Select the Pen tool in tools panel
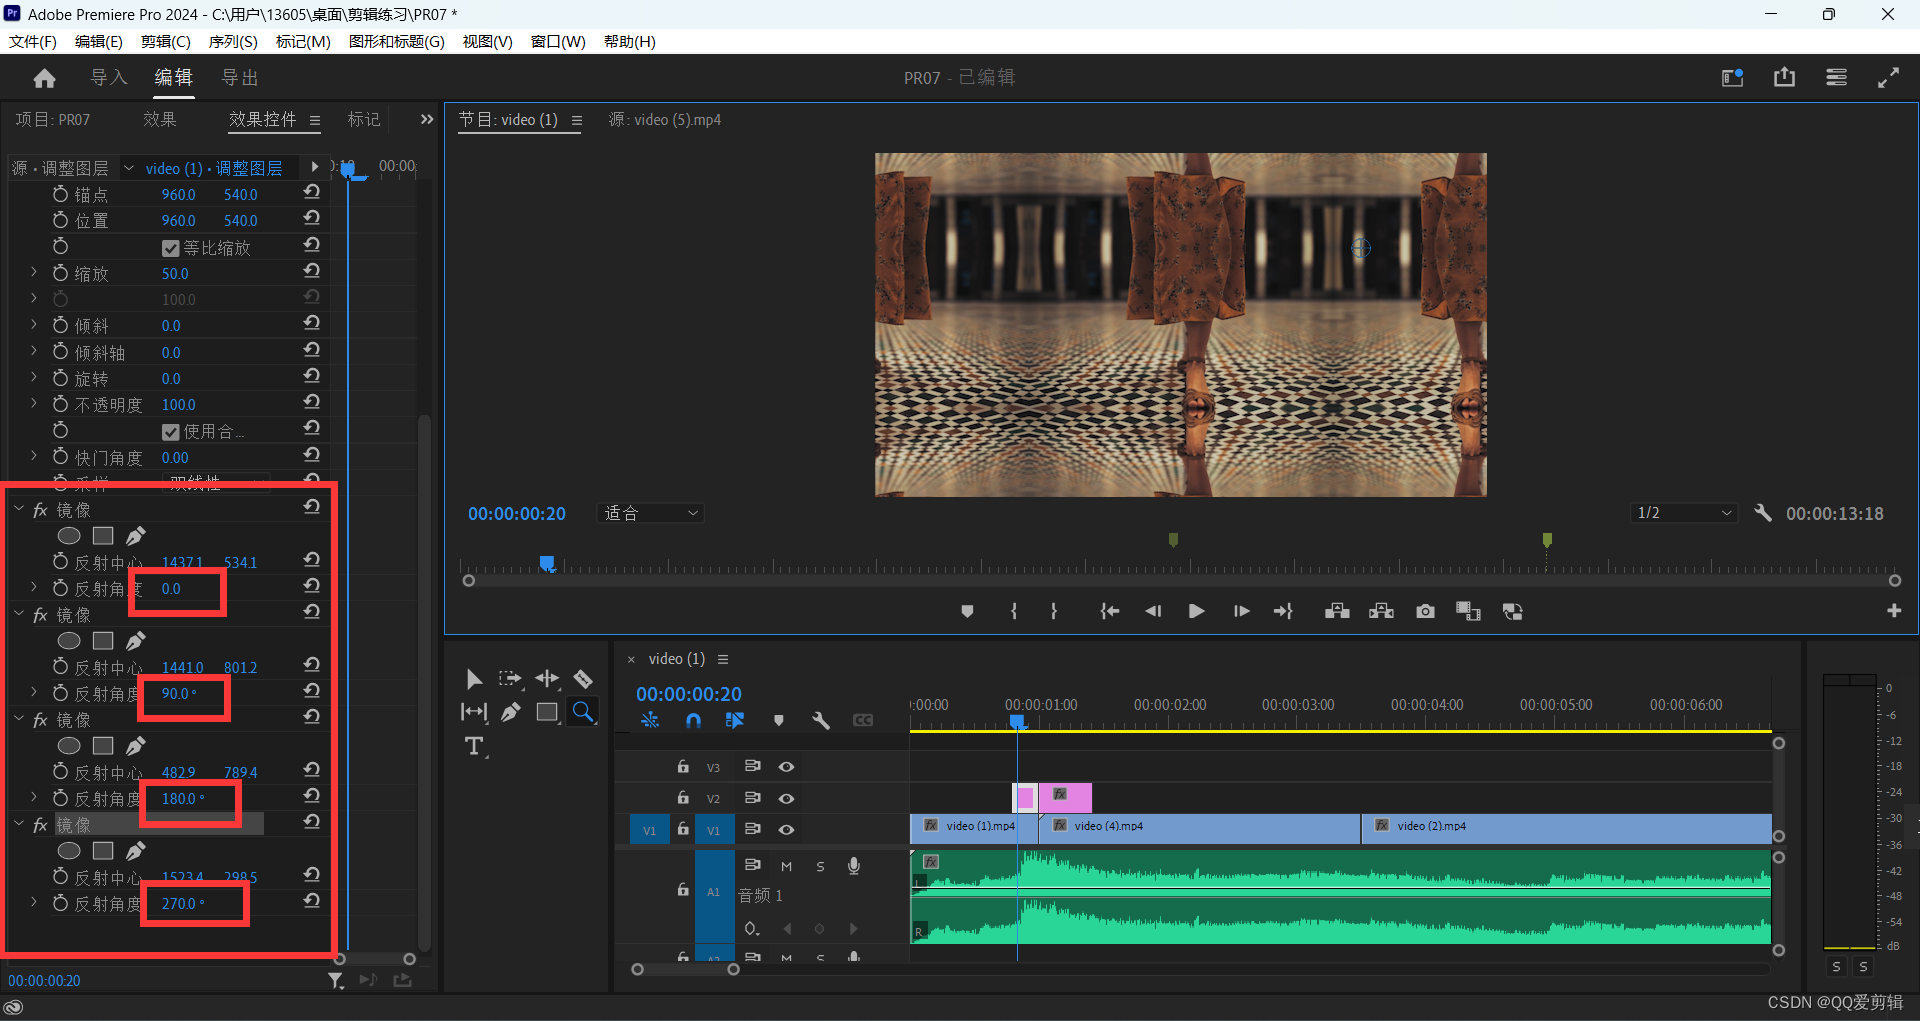This screenshot has height=1021, width=1920. tap(511, 712)
